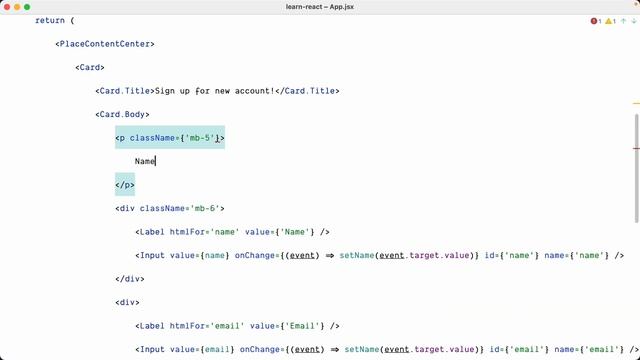Viewport: 640px width, 360px height.
Task: Jump to previous highlighted error arrow
Action: [623, 21]
